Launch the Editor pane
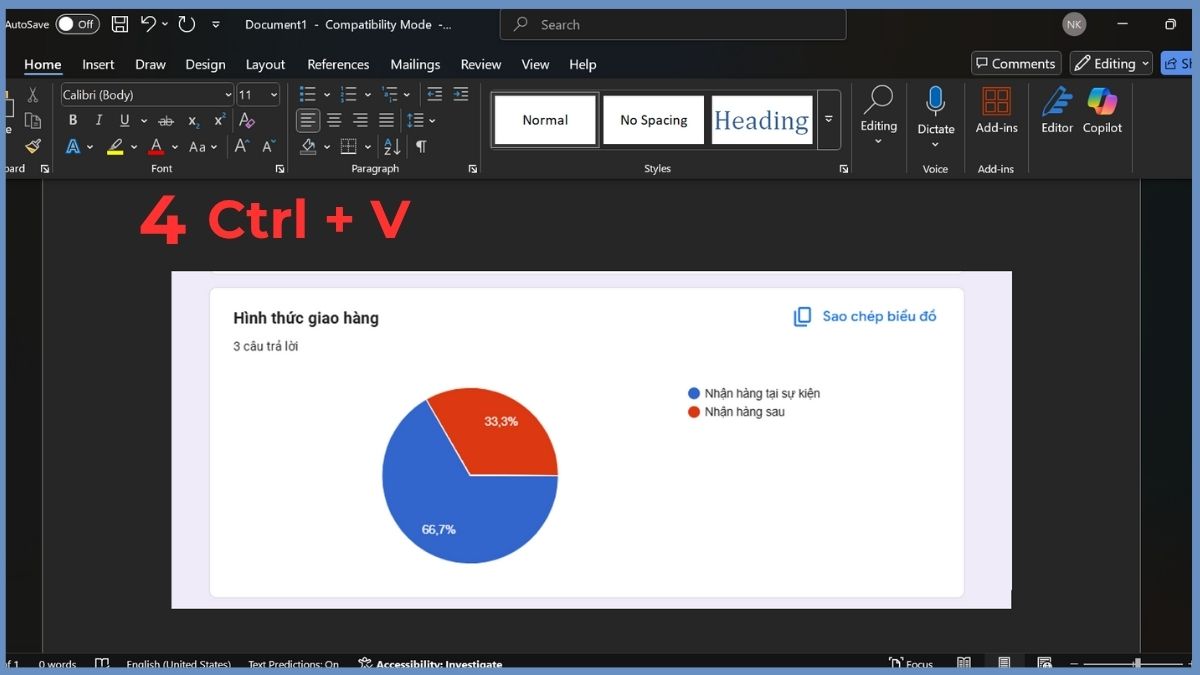 [x=1056, y=110]
